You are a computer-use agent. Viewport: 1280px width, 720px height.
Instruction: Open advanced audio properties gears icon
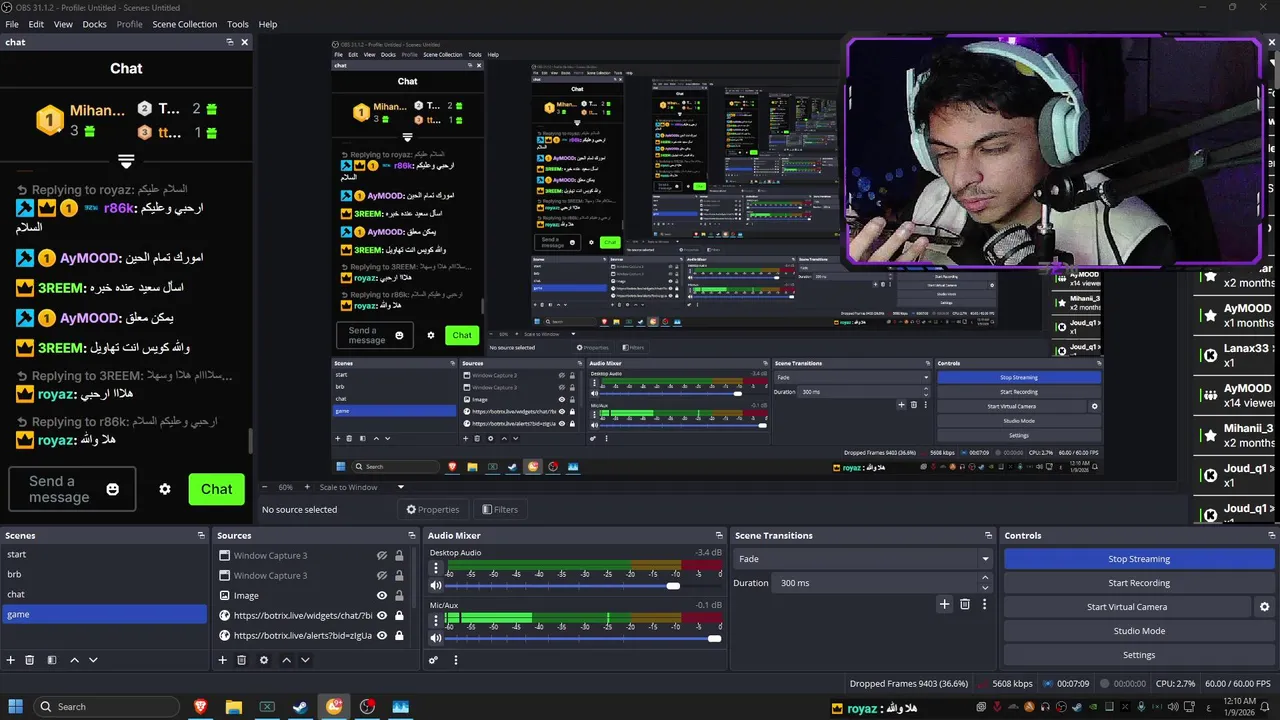tap(433, 660)
